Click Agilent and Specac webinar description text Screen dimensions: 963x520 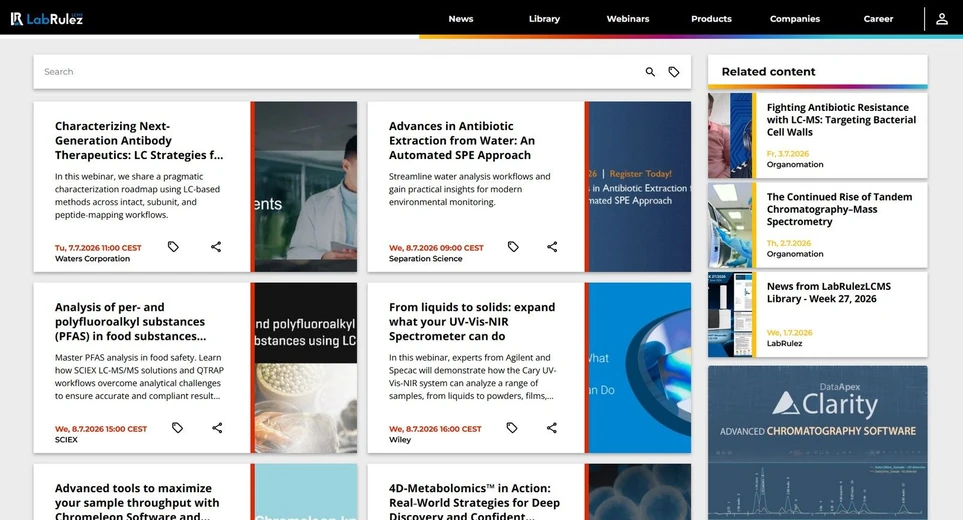click(472, 377)
